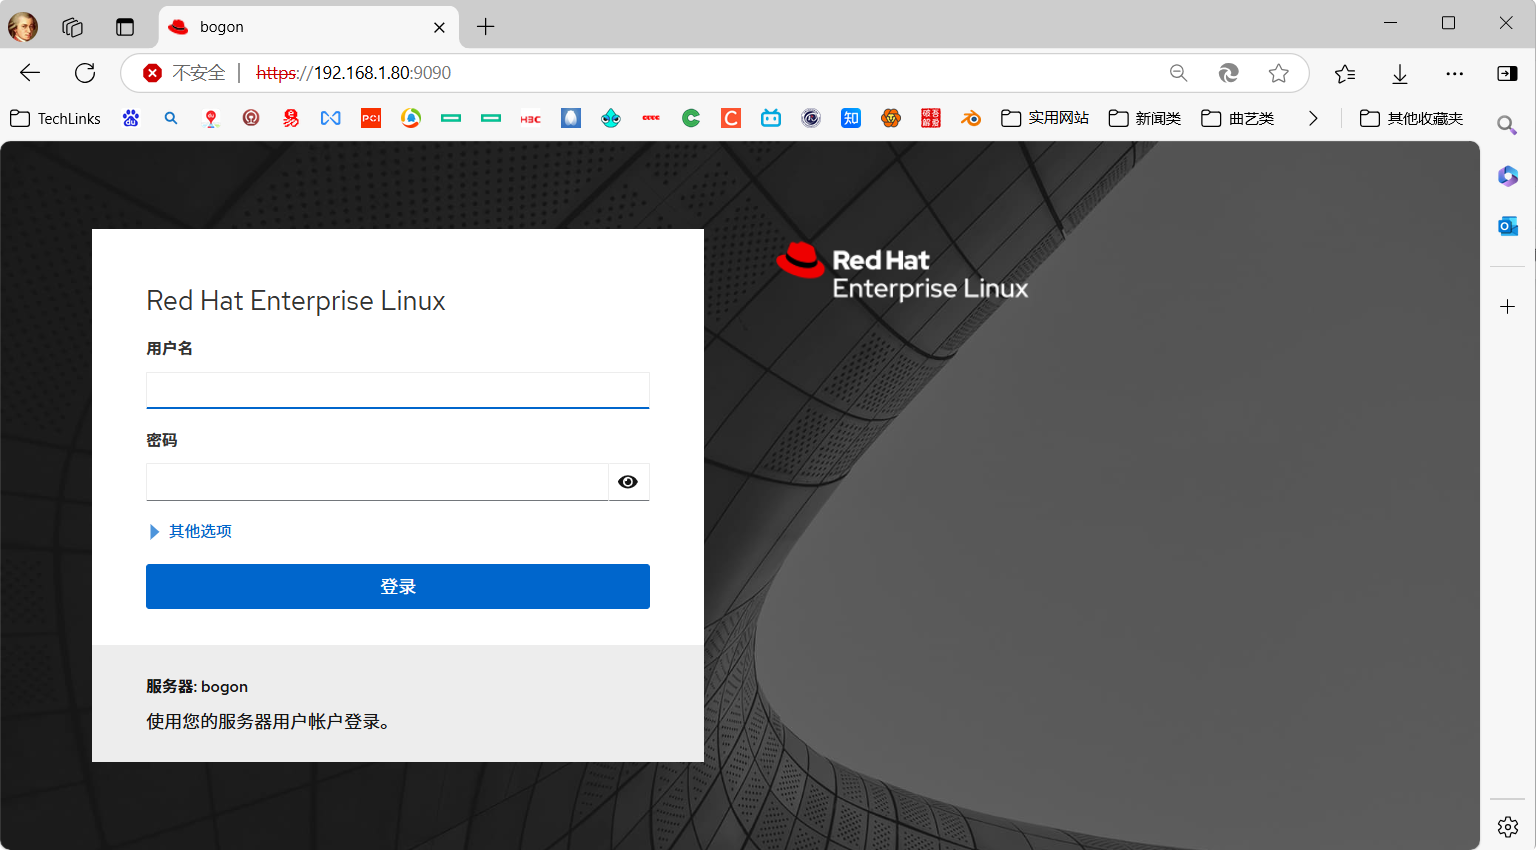Open the Baidu Maps pin bookmark
The width and height of the screenshot is (1536, 850).
211,118
